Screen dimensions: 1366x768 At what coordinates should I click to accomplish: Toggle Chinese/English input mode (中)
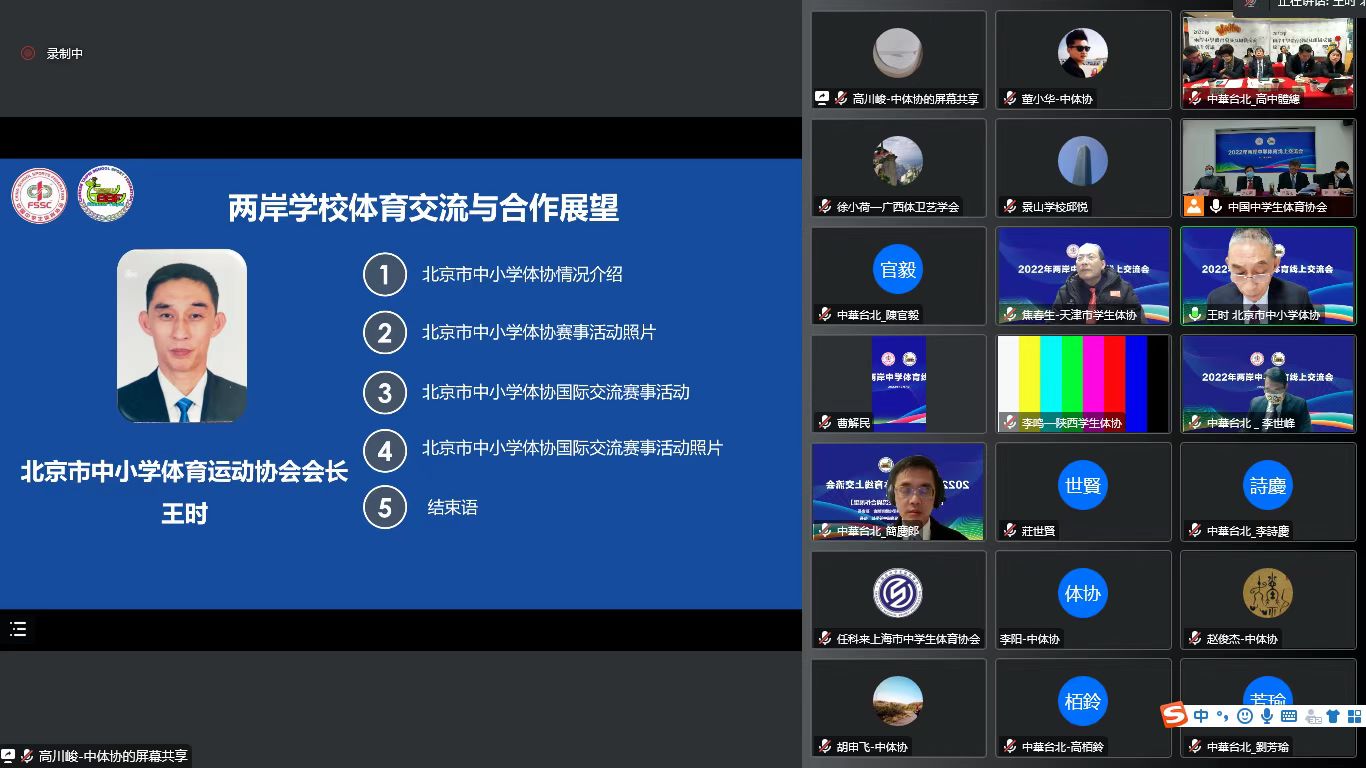click(1201, 716)
